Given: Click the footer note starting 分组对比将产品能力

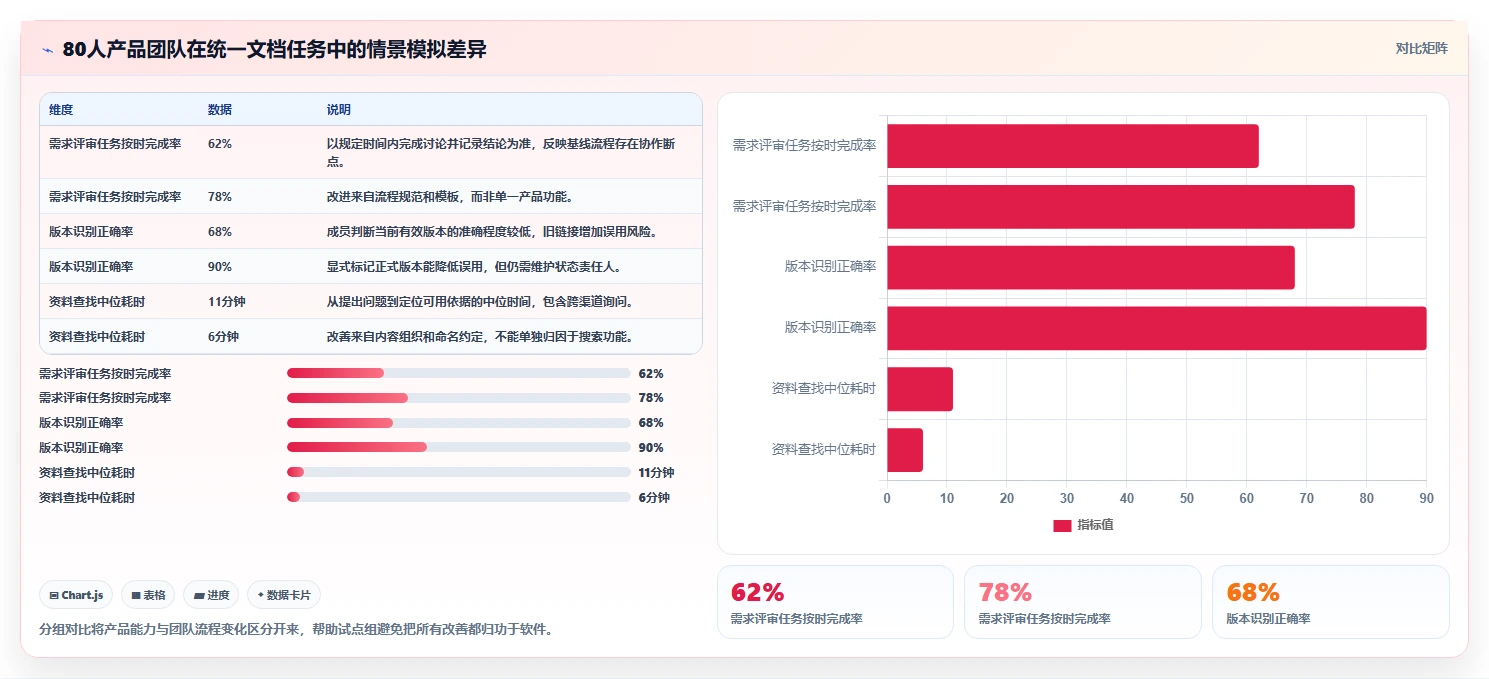Looking at the screenshot, I should point(296,630).
